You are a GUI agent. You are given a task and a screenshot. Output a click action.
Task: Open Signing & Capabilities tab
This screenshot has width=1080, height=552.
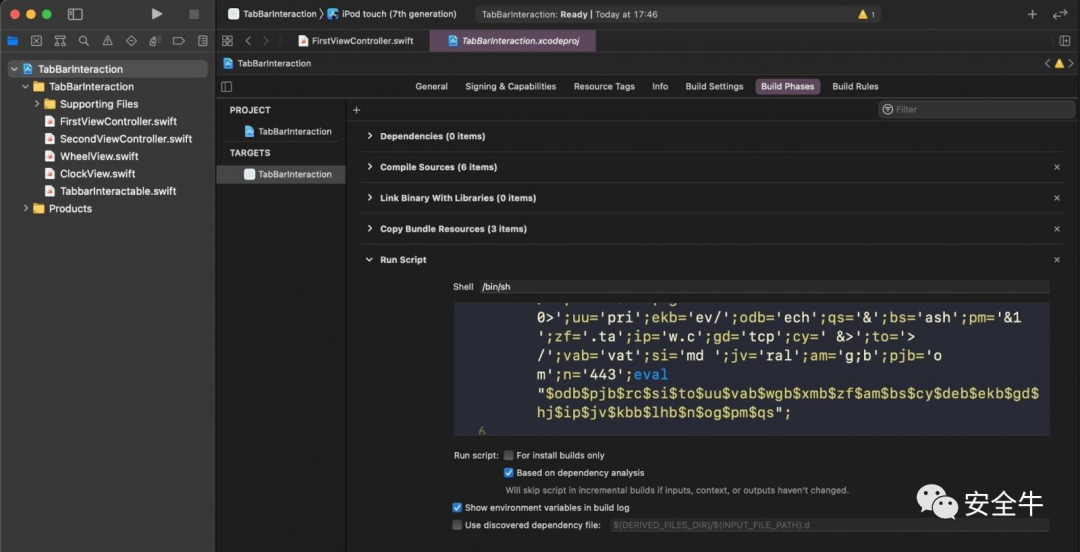[510, 87]
